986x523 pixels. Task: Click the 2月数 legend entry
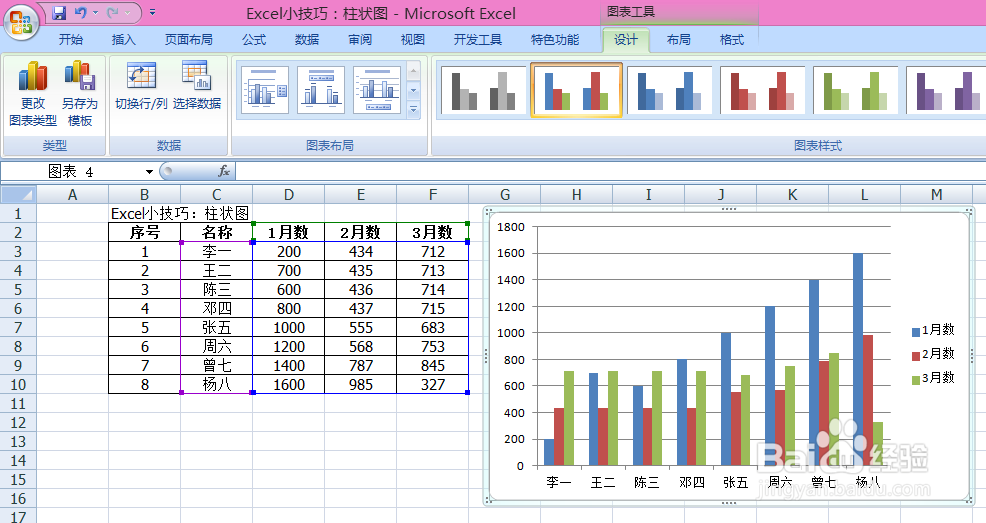tap(933, 354)
